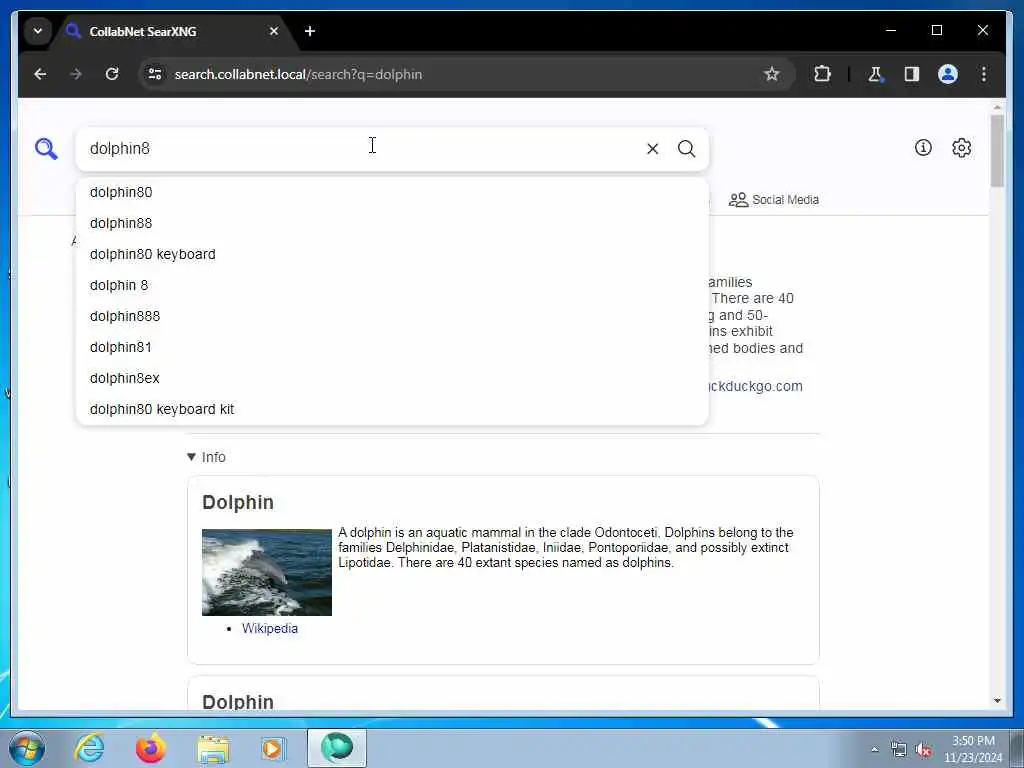Click the first Dolphin infobox heading
Viewport: 1024px width, 768px height.
238,502
